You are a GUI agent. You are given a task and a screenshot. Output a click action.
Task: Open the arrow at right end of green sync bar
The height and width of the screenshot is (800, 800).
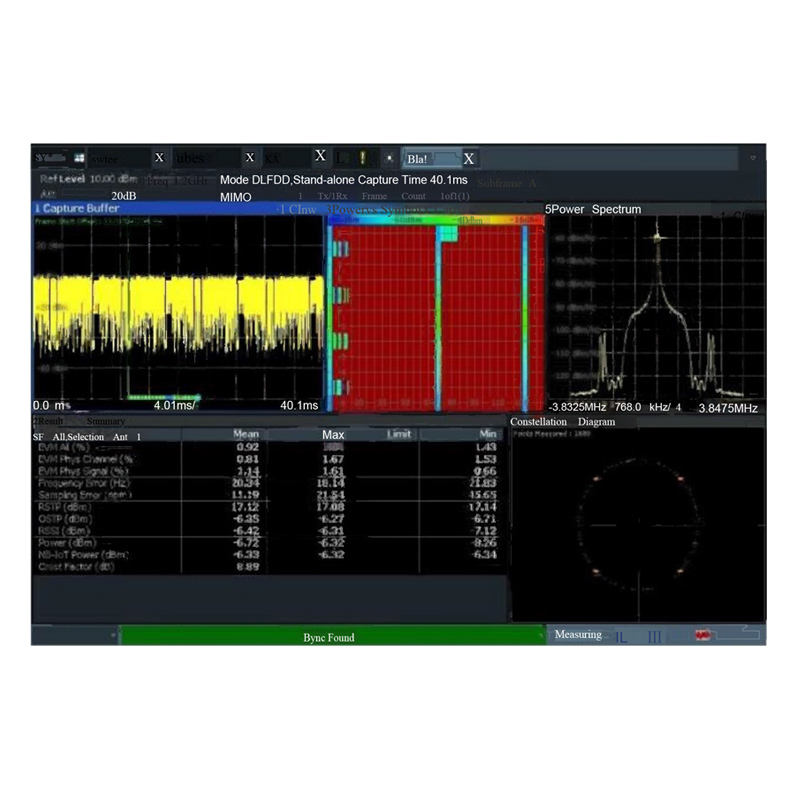coord(541,636)
